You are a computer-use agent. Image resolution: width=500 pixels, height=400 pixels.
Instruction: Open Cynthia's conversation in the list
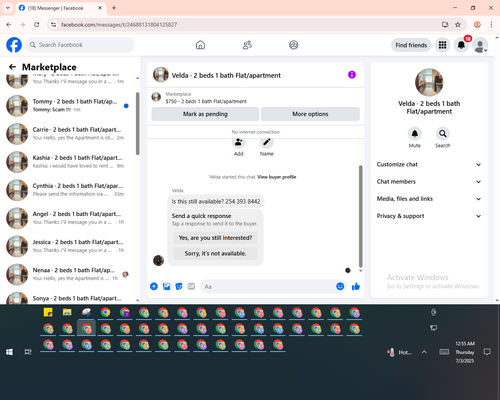tap(68, 190)
